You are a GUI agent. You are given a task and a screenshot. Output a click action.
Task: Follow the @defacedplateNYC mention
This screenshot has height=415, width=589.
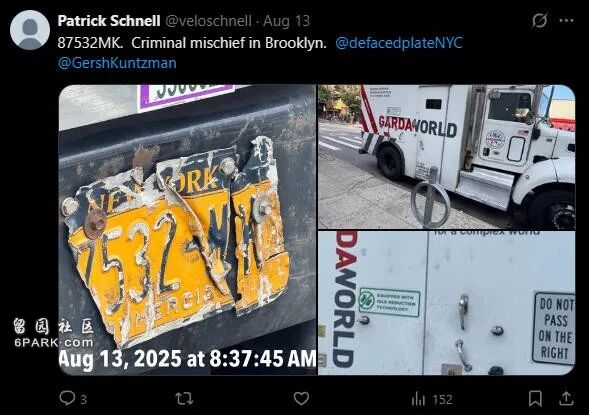tap(399, 43)
